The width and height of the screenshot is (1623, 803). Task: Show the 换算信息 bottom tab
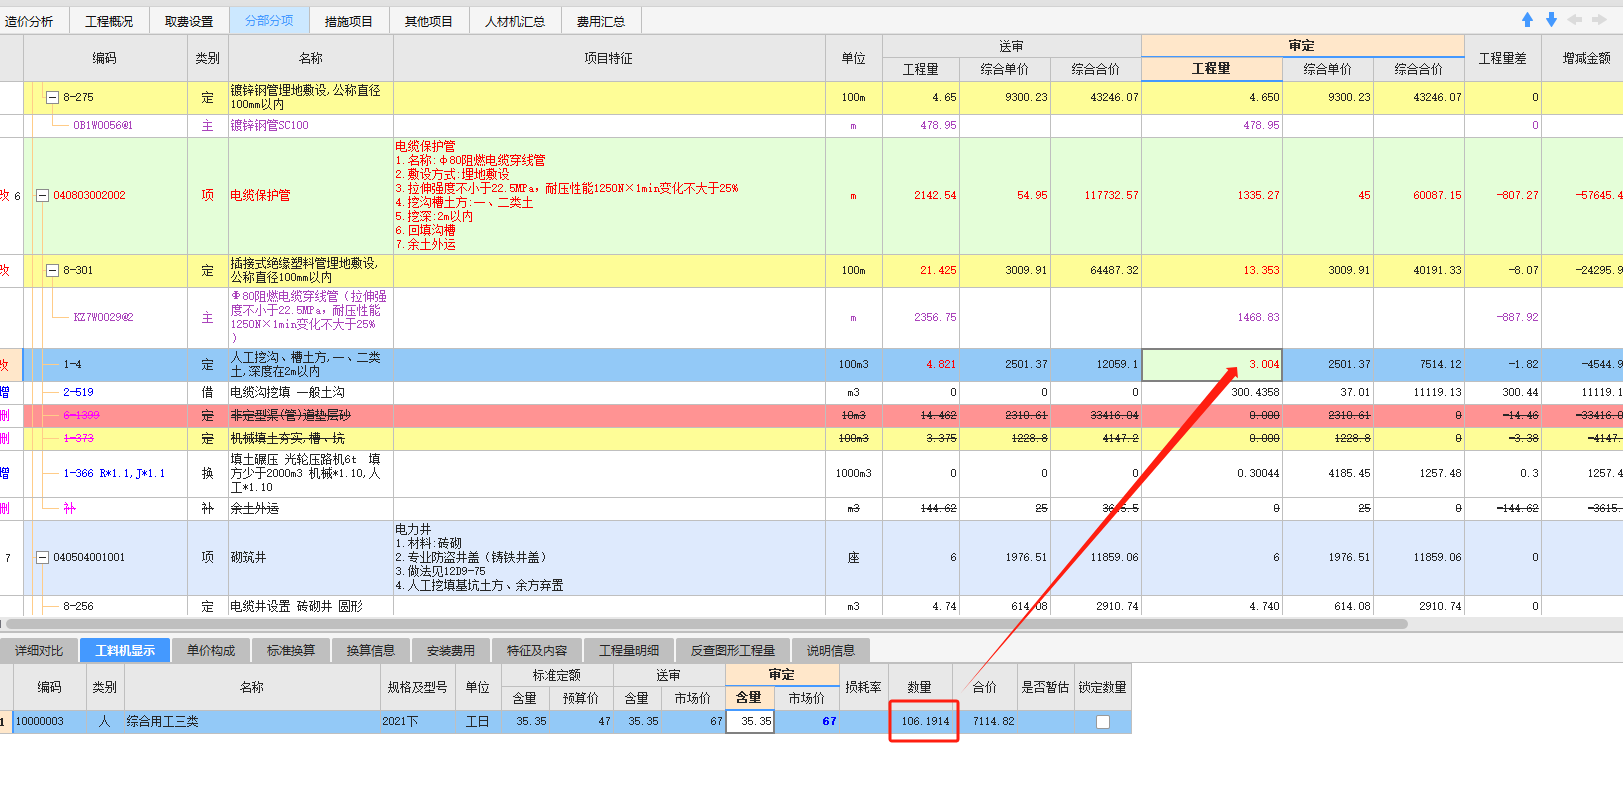point(371,650)
